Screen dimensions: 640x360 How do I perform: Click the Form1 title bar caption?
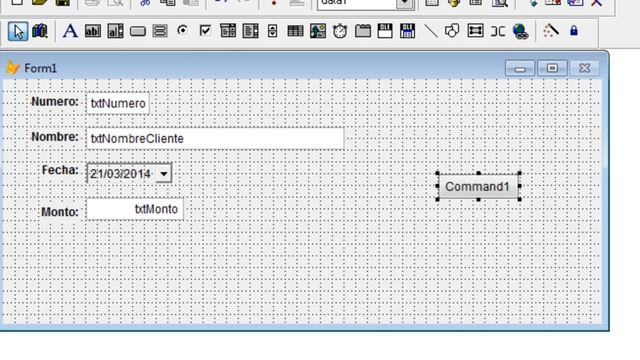click(x=40, y=68)
